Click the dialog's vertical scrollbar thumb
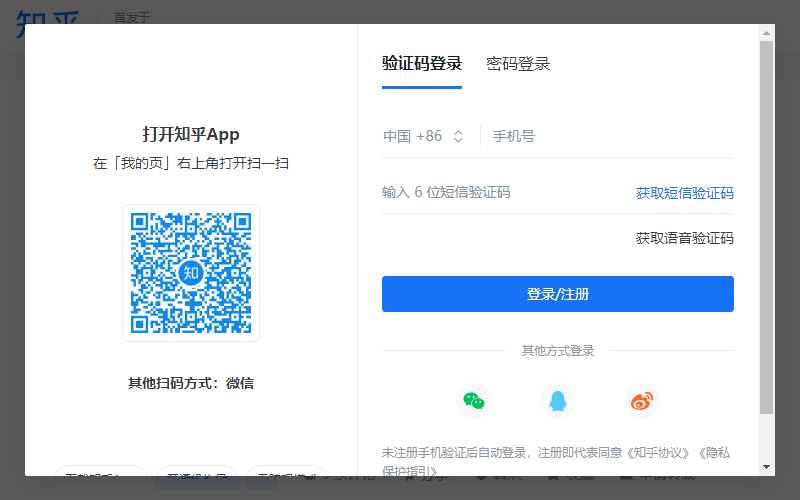This screenshot has height=500, width=800. click(766, 228)
